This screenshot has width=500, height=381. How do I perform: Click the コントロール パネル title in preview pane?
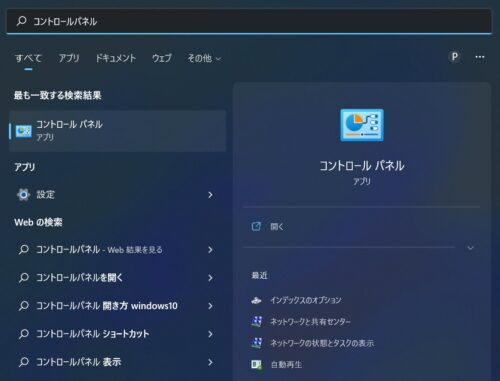click(362, 166)
